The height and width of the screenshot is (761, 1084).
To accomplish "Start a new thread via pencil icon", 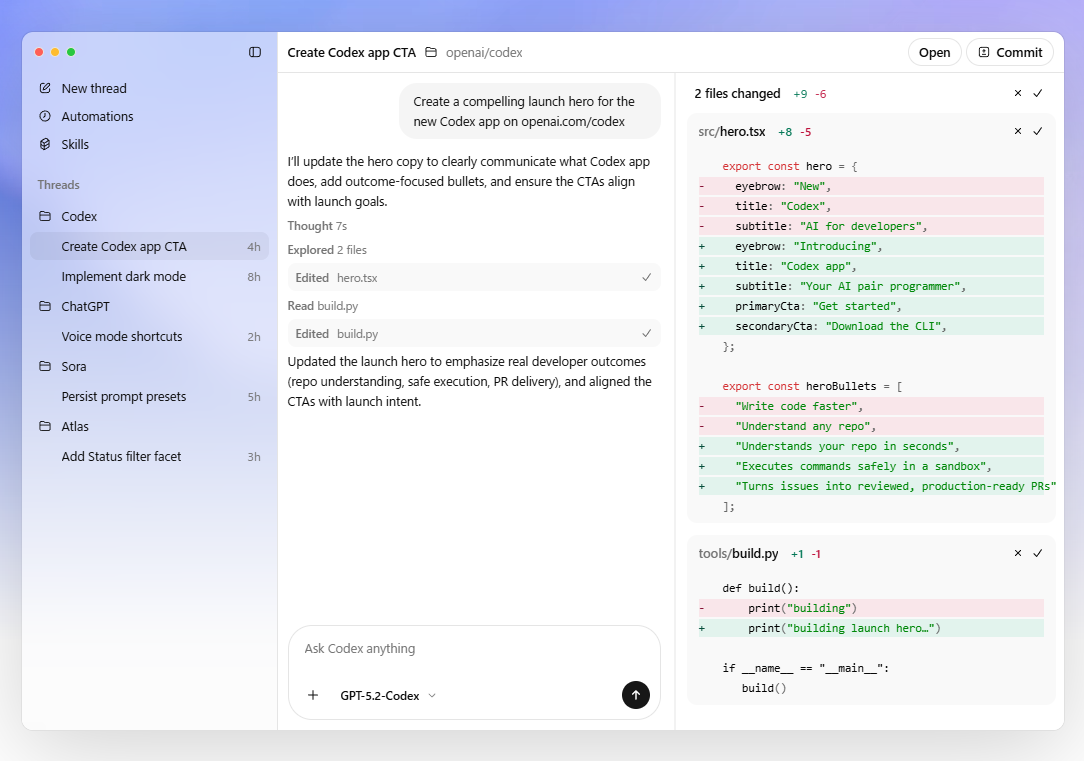I will click(44, 88).
